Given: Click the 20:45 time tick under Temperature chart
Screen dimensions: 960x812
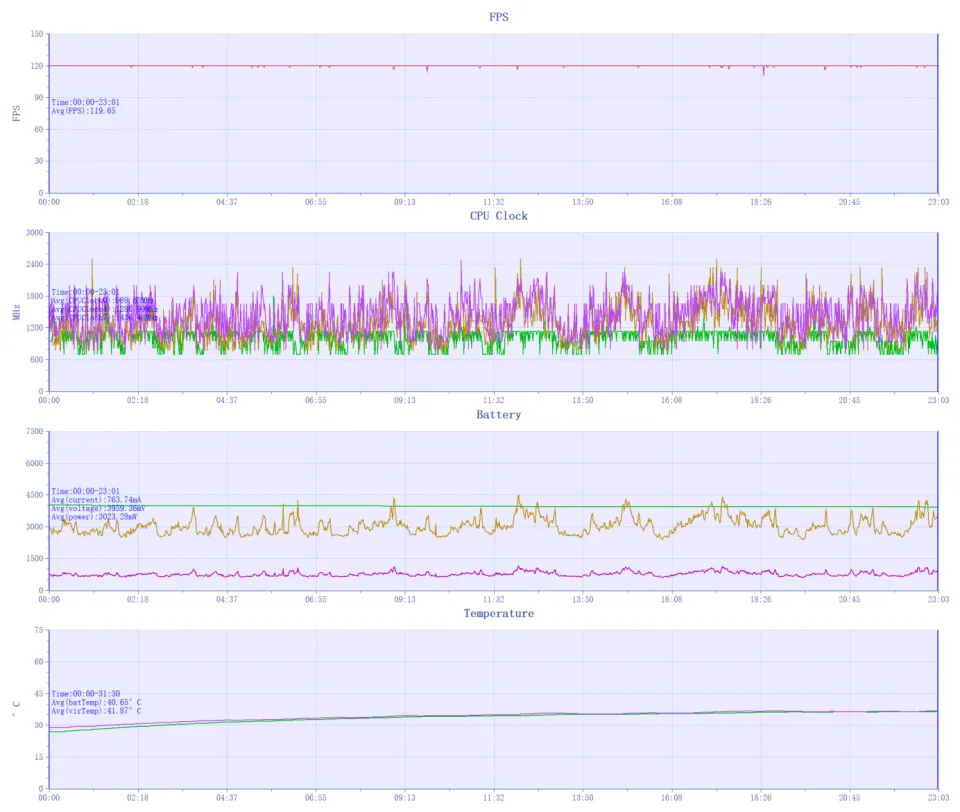Looking at the screenshot, I should point(849,798).
